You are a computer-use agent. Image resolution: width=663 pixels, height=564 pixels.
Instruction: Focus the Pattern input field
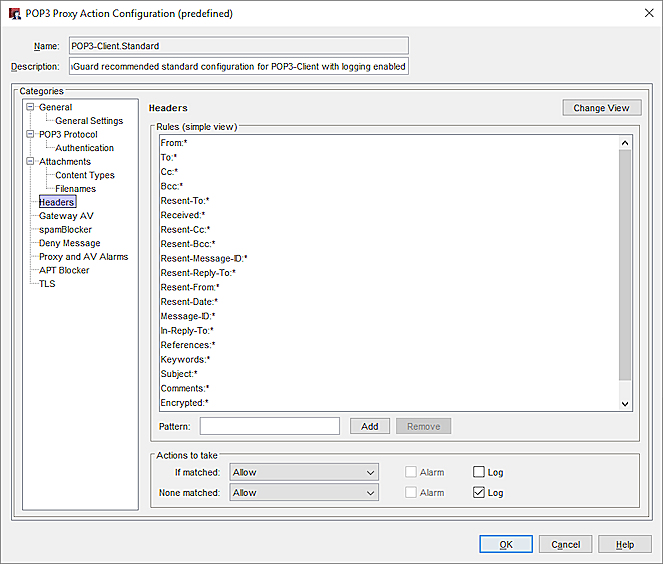point(270,426)
